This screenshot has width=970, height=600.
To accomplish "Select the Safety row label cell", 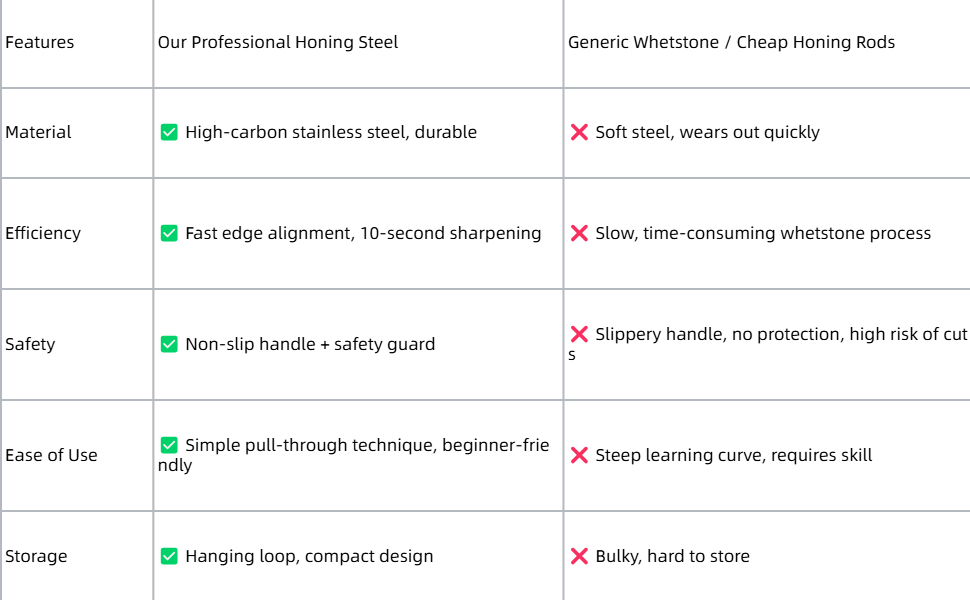I will click(x=77, y=344).
